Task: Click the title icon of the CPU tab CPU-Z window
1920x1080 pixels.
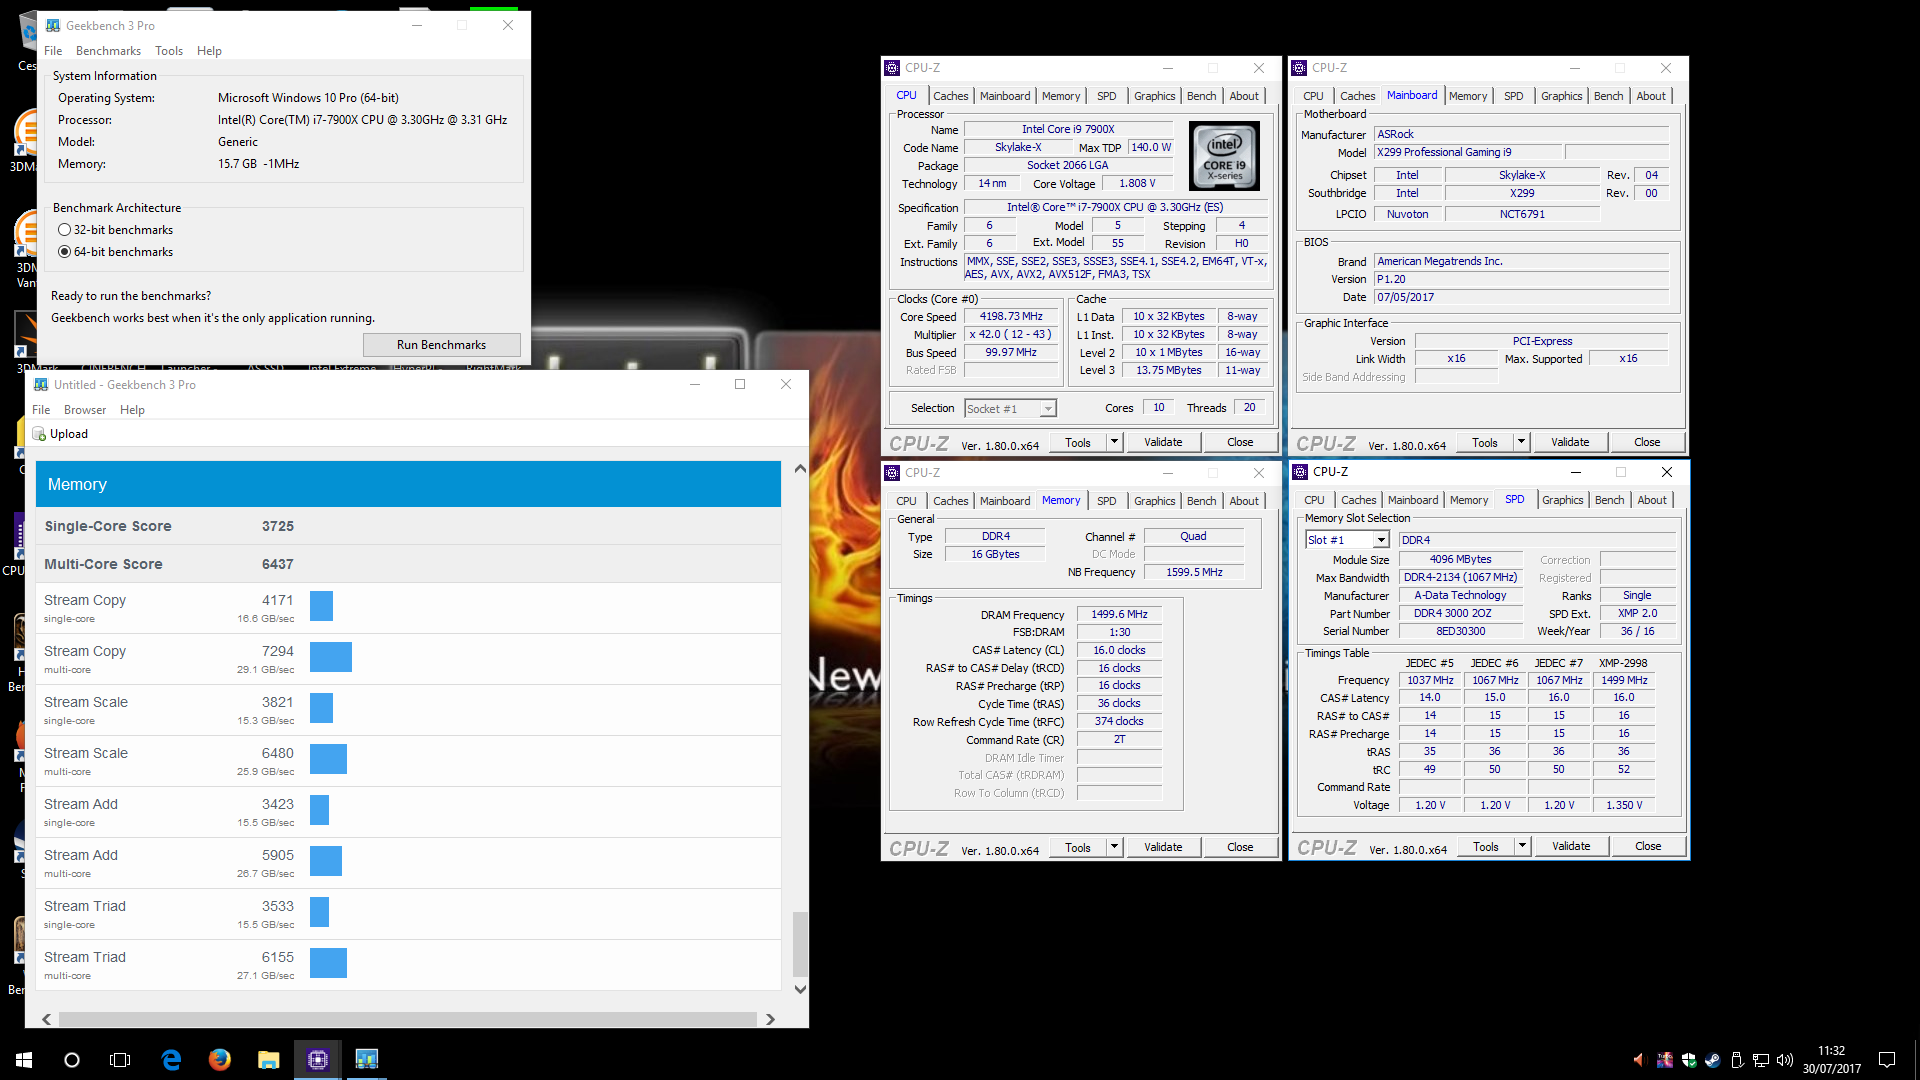Action: click(x=892, y=68)
